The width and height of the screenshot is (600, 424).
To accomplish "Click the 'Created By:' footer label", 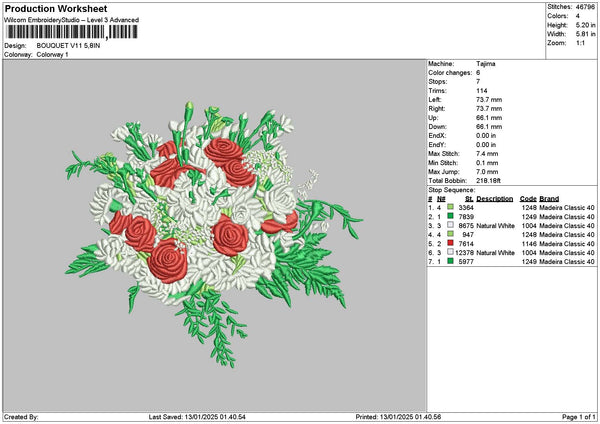I will pyautogui.click(x=21, y=417).
